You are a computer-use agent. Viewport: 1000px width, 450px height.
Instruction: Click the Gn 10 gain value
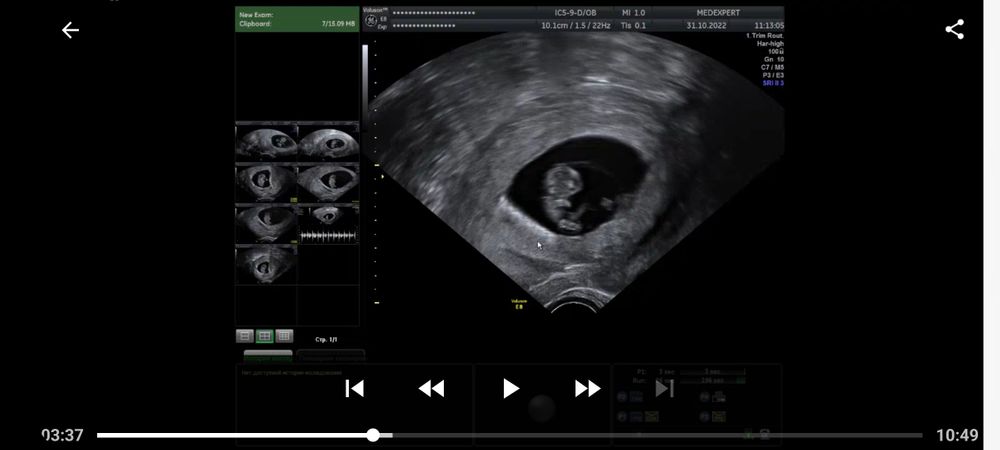point(776,59)
